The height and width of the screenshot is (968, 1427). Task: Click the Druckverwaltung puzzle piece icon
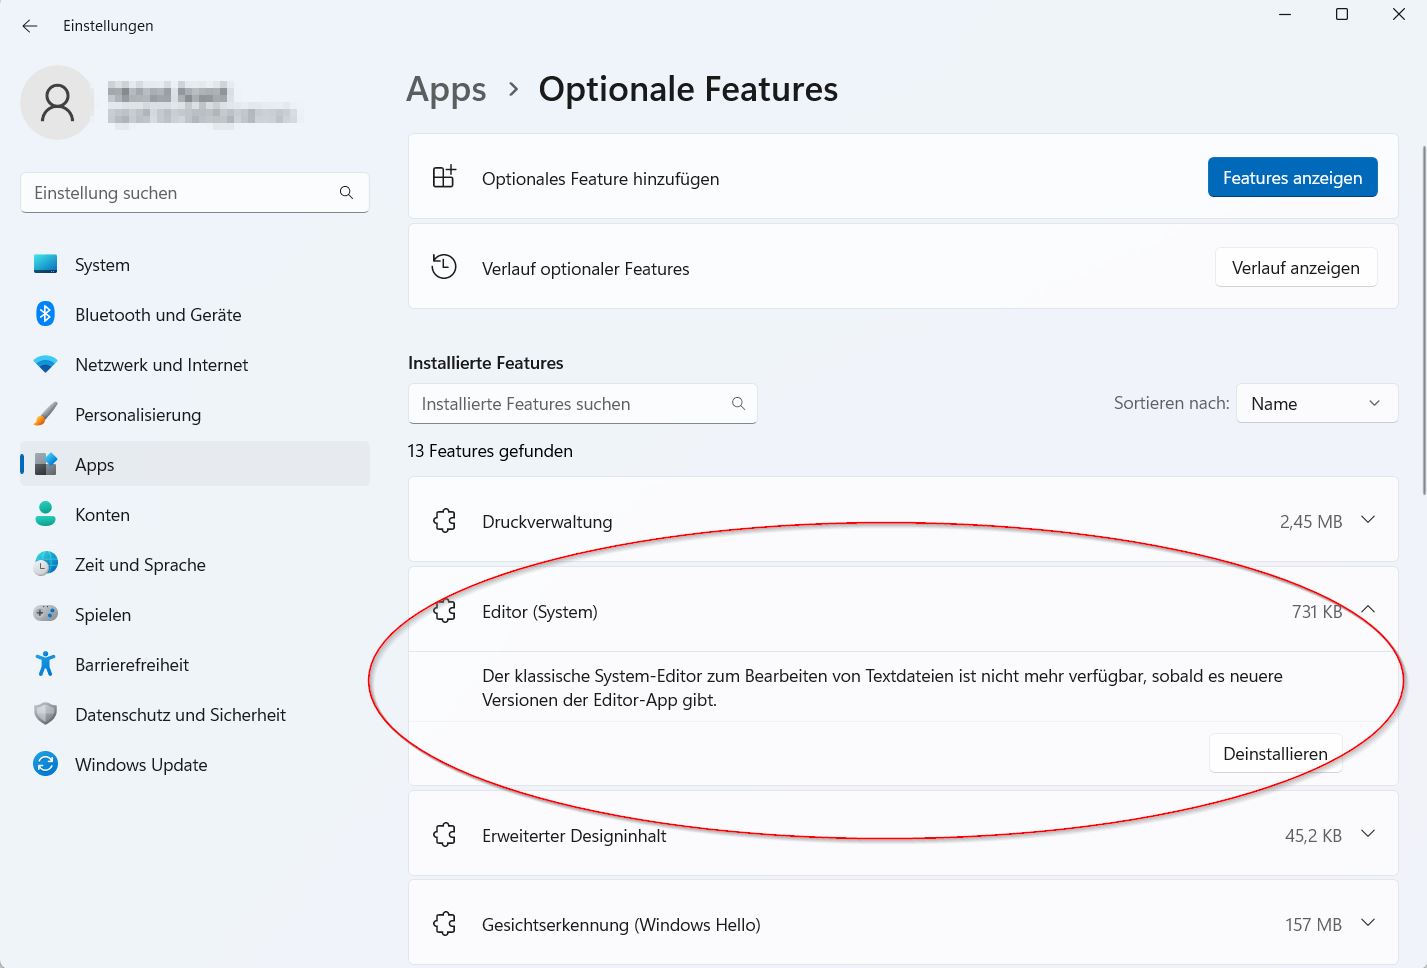[444, 521]
